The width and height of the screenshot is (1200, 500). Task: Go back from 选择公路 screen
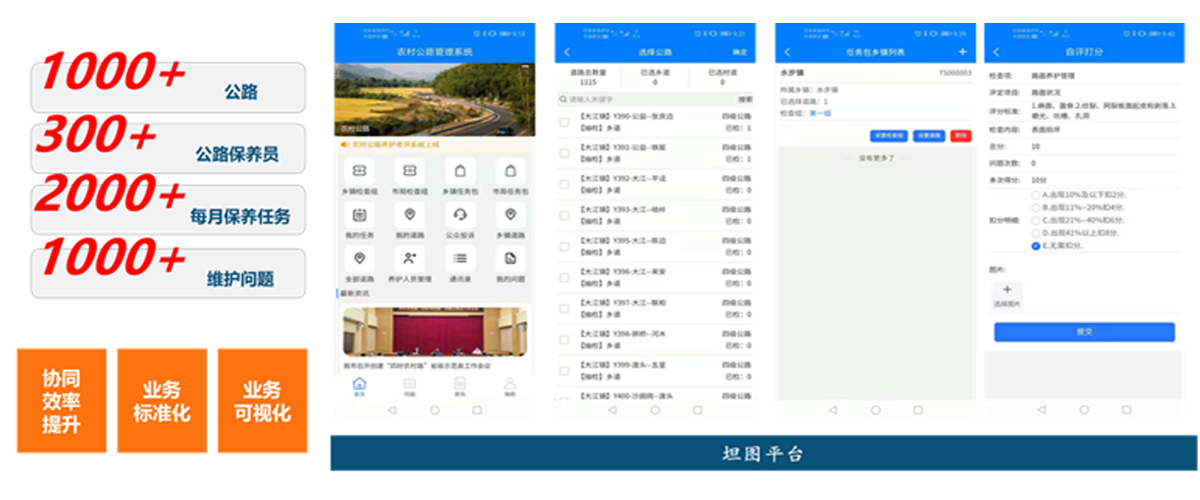click(x=568, y=52)
